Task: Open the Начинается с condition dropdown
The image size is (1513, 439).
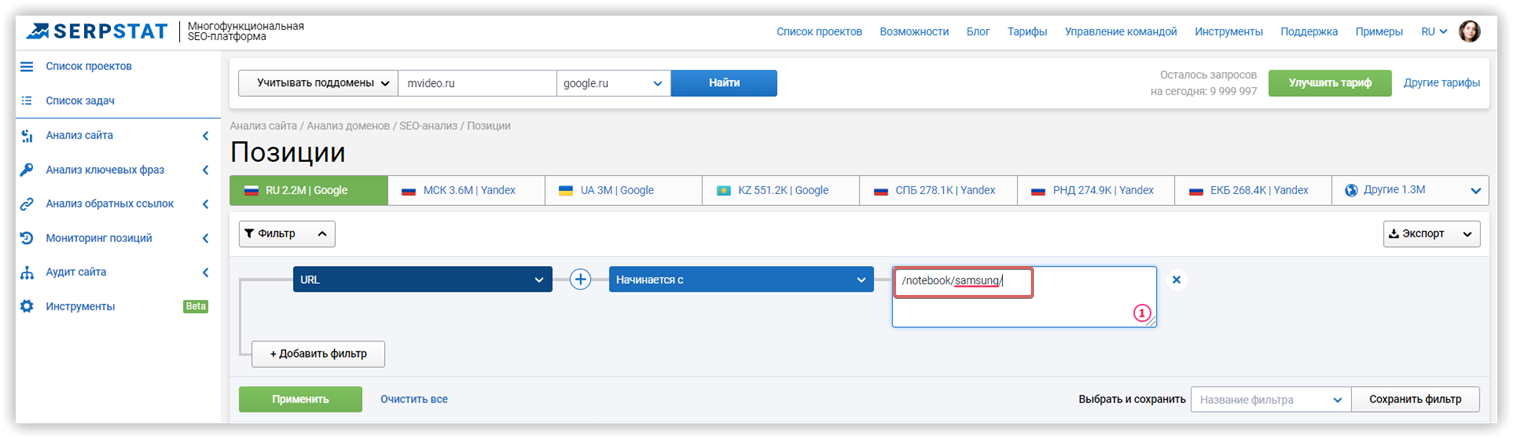Action: (x=741, y=280)
